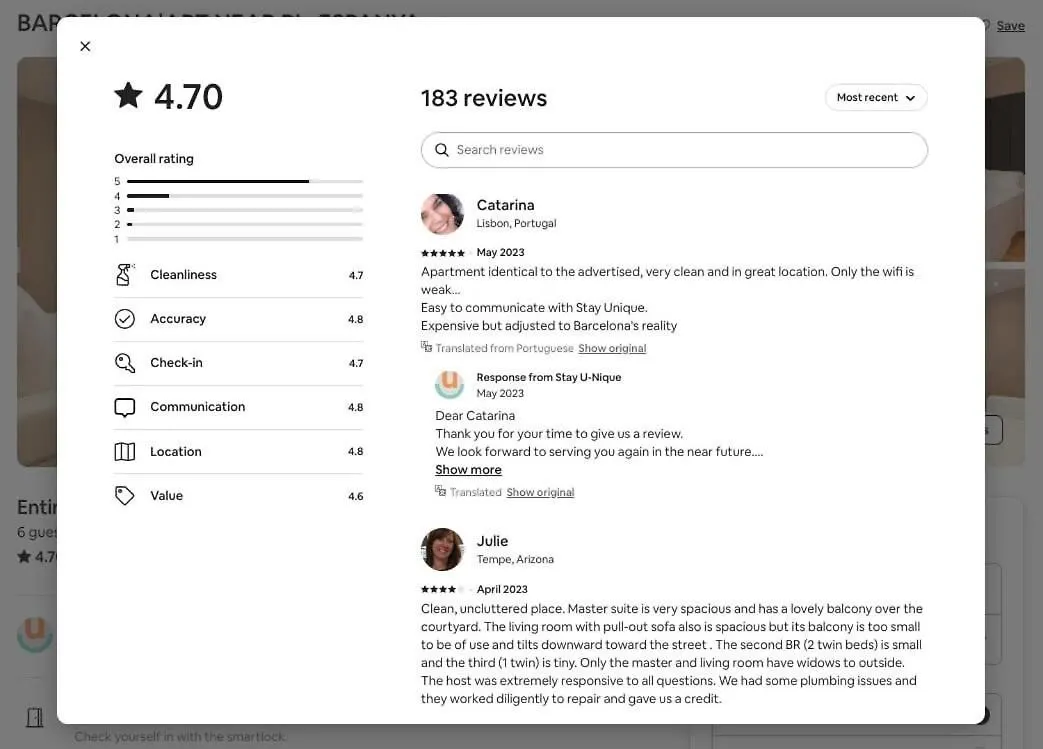Expand host response with Show more

468,470
